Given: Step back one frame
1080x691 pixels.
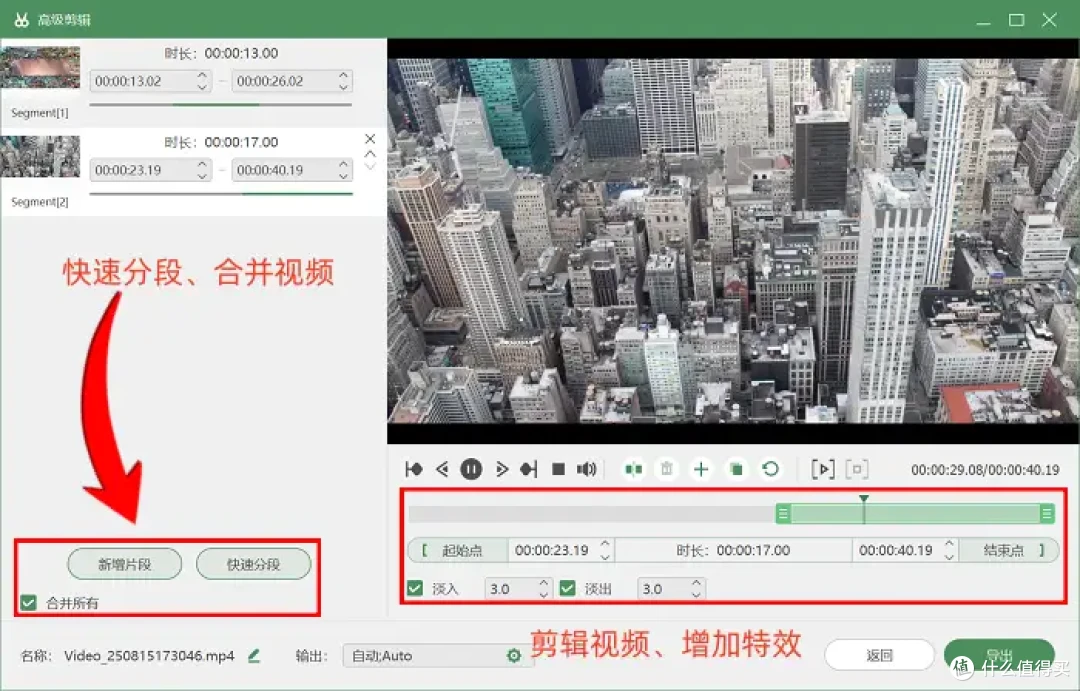Looking at the screenshot, I should (x=442, y=469).
